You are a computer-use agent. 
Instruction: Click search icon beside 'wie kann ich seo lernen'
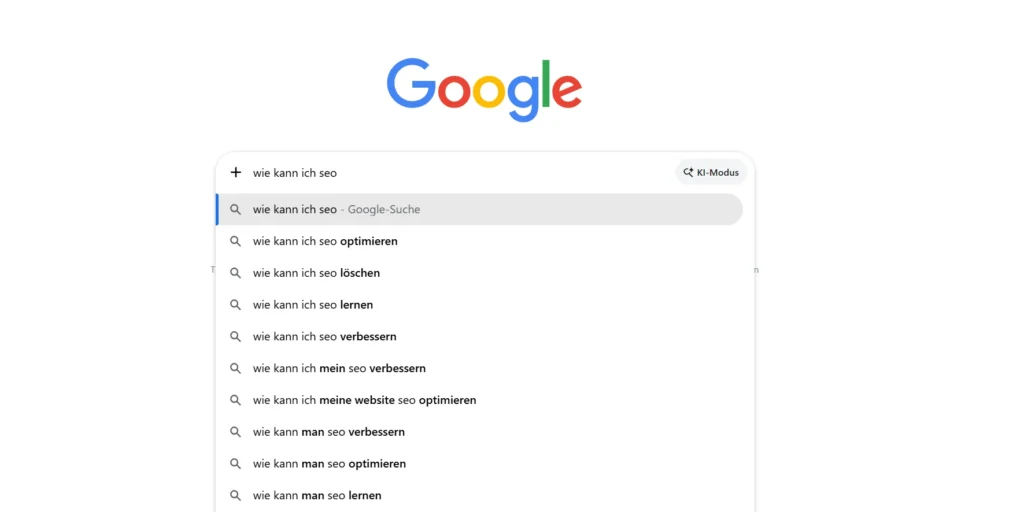[236, 305]
